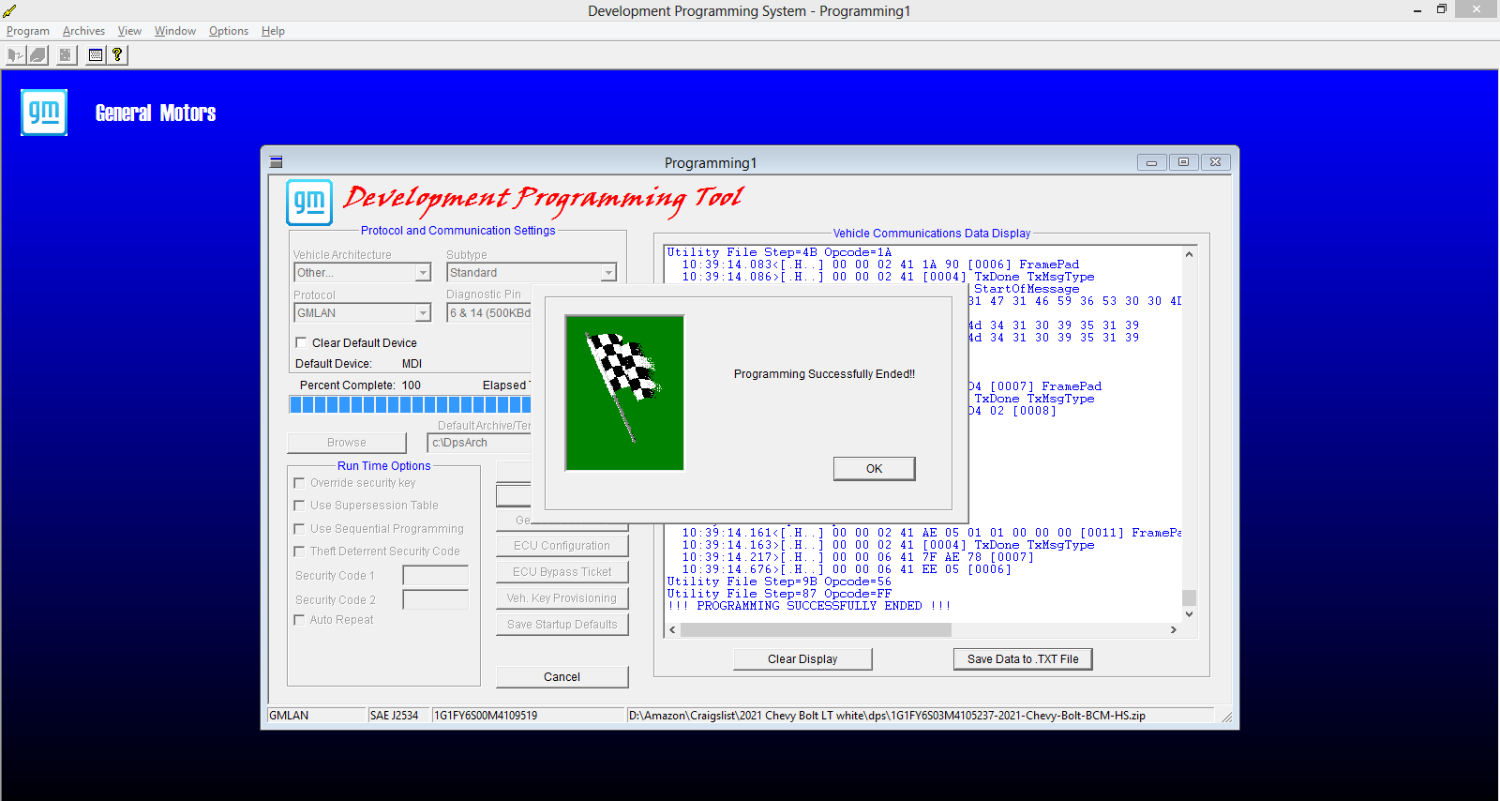The height and width of the screenshot is (801, 1500).
Task: Click the data display scroll-left arrow
Action: tap(673, 630)
